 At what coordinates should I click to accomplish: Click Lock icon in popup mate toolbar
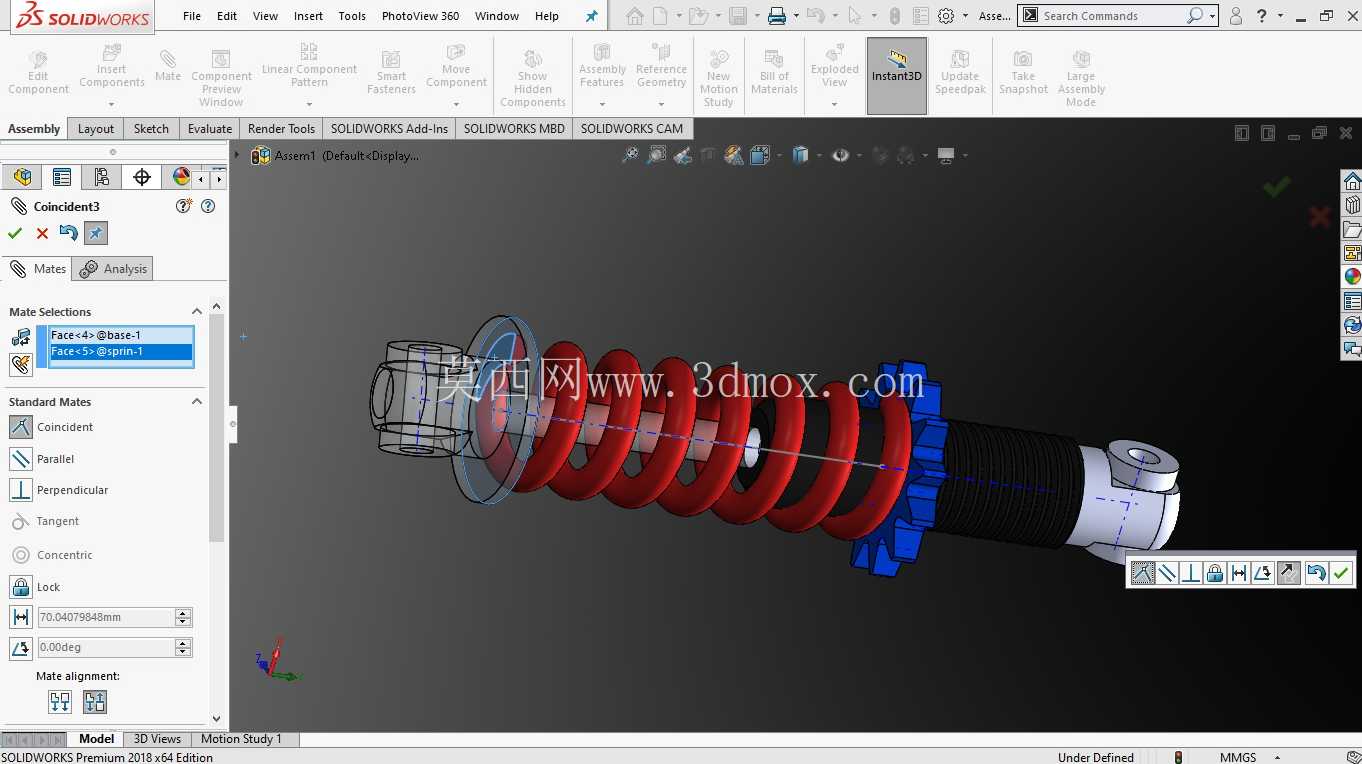coord(1215,573)
